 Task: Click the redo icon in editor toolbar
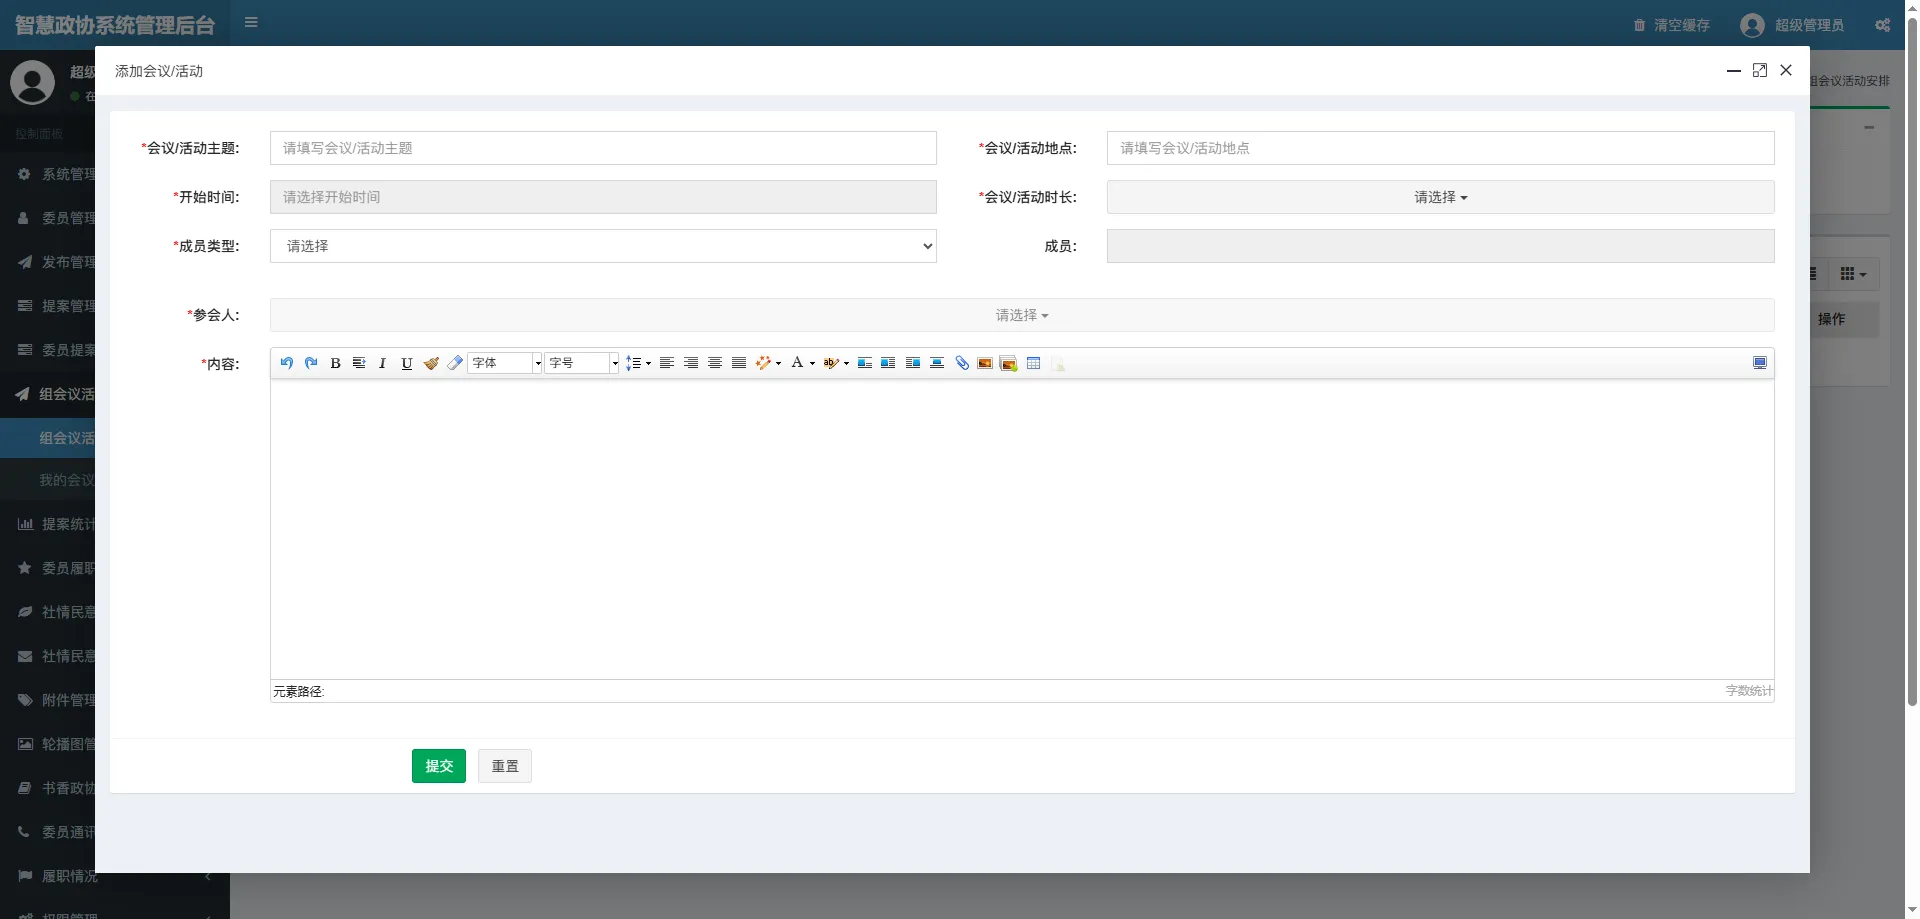311,363
